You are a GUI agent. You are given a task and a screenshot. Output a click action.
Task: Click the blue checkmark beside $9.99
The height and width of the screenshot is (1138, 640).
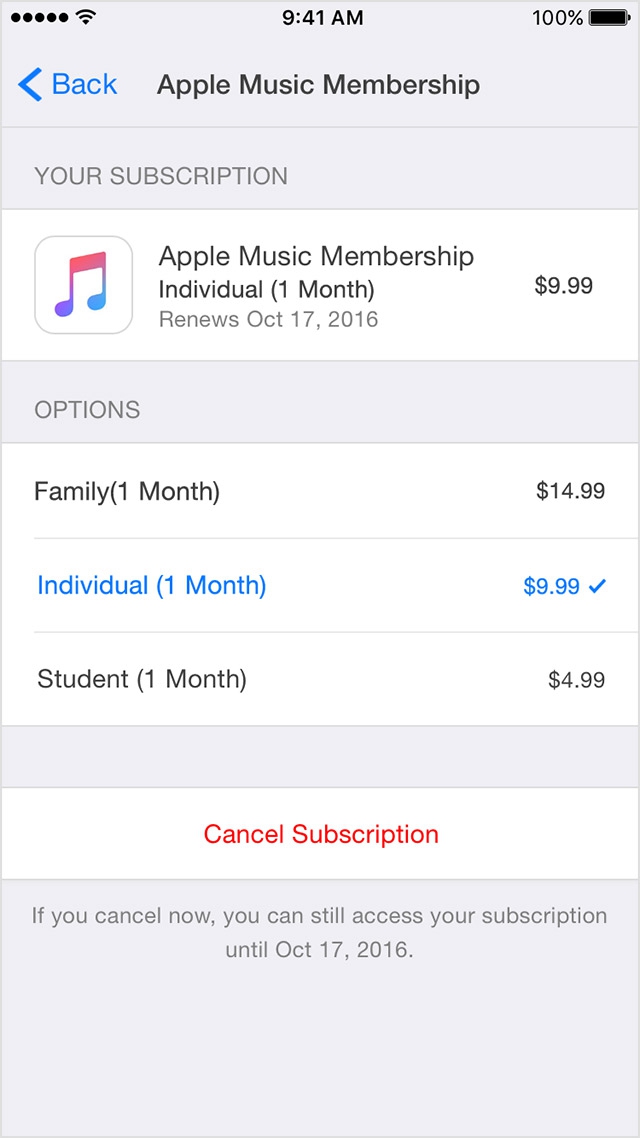(x=597, y=587)
